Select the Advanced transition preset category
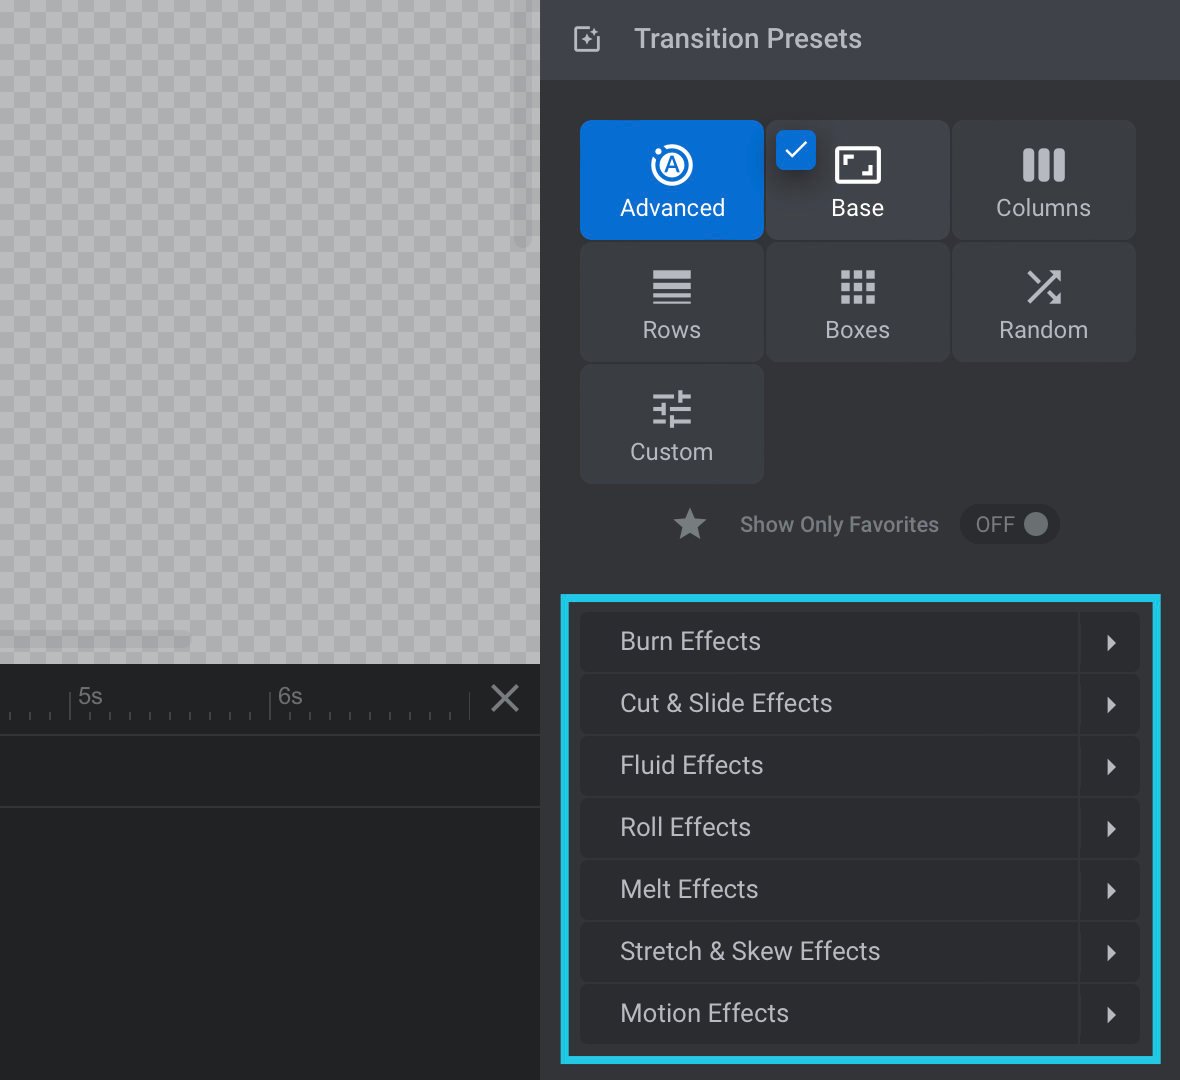1180x1080 pixels. [x=671, y=180]
